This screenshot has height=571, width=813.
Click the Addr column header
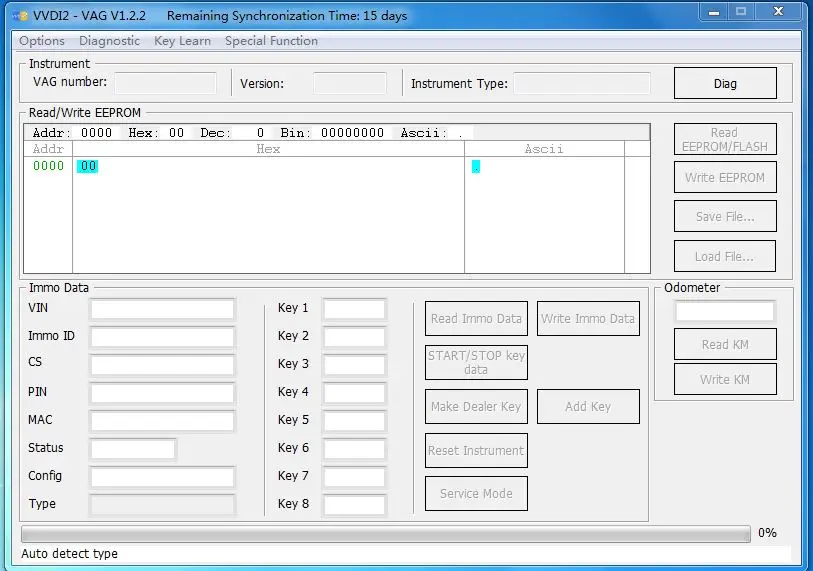tap(48, 149)
